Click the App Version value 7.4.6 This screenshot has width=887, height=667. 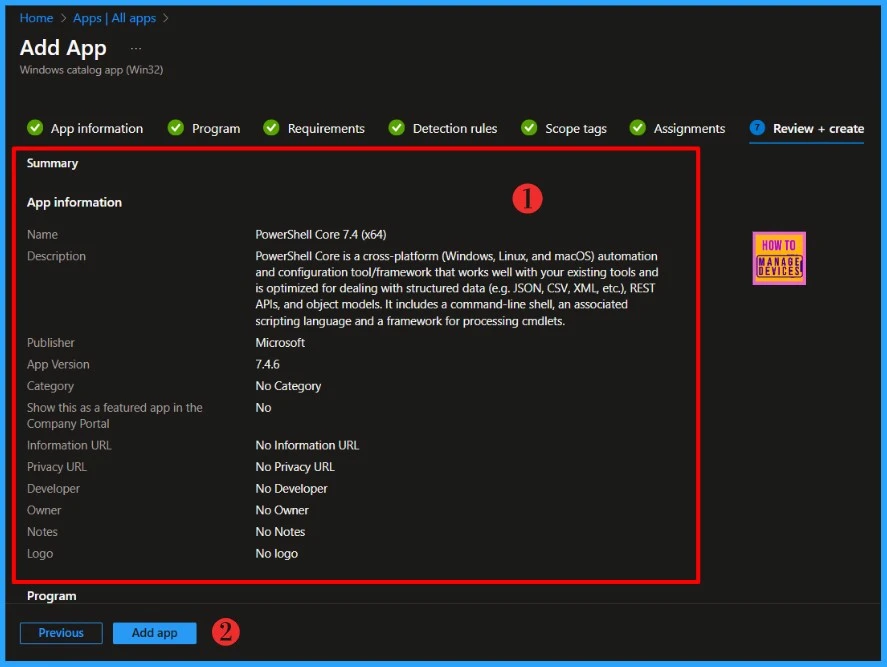[267, 364]
